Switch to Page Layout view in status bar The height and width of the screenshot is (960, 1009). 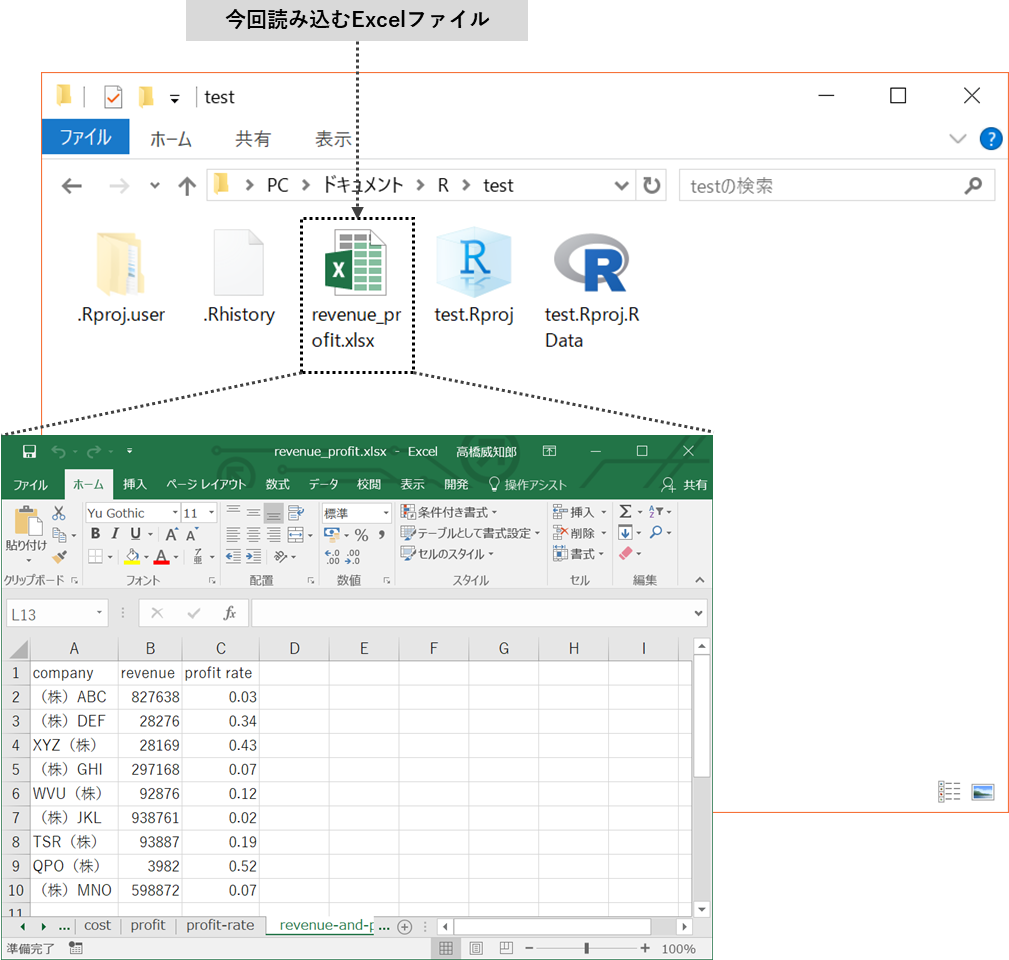coord(476,948)
